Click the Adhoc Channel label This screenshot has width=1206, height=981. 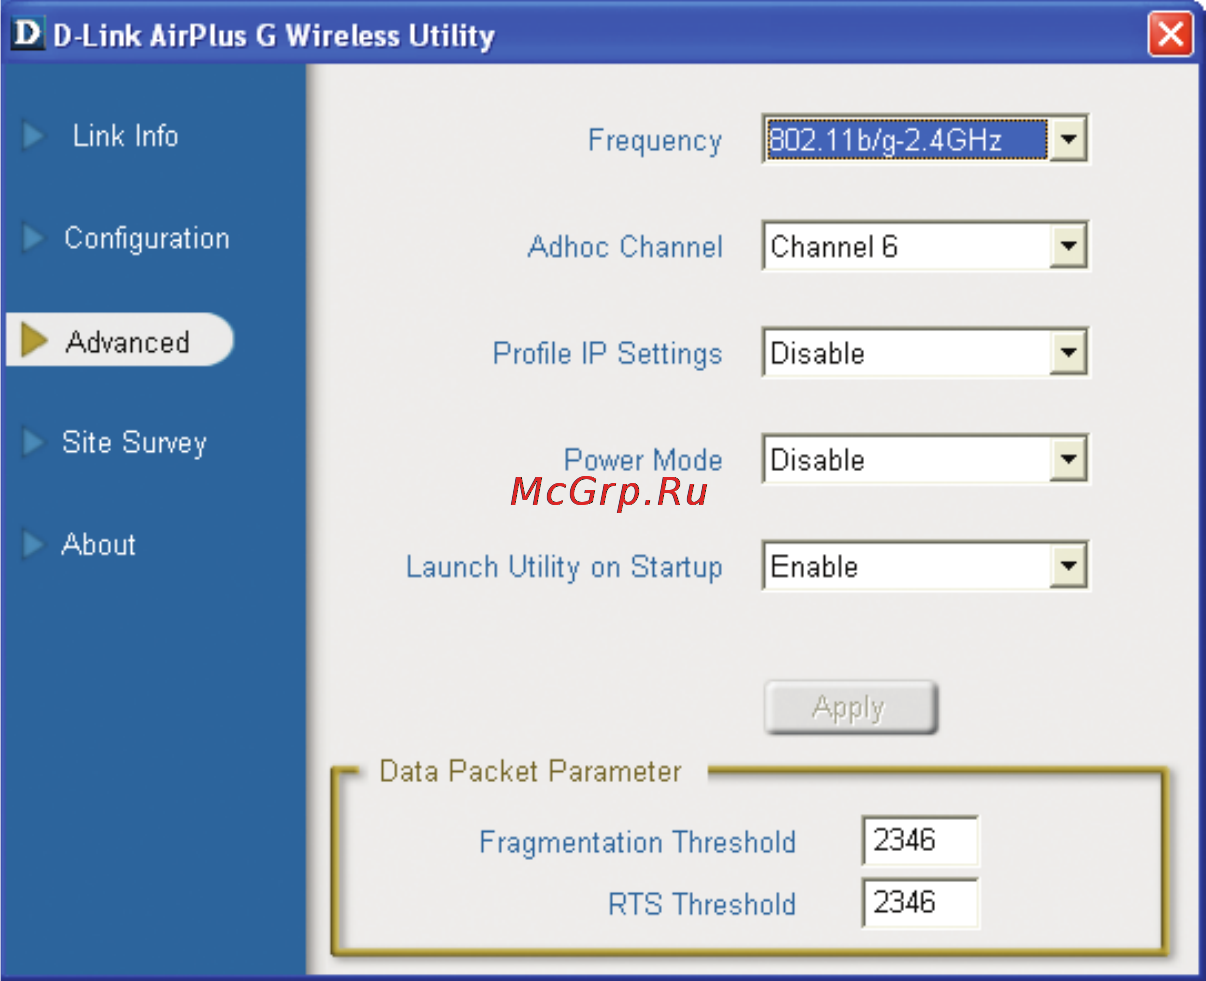point(625,247)
